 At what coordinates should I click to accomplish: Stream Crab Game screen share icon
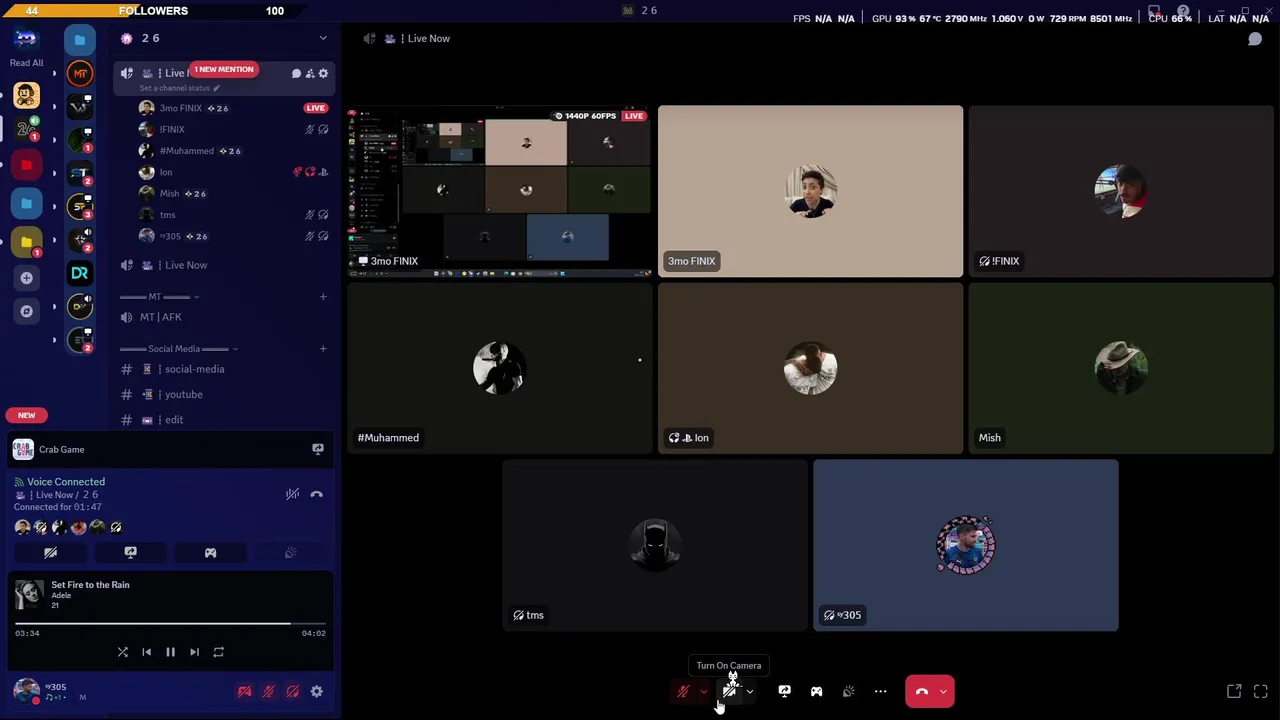click(x=317, y=450)
